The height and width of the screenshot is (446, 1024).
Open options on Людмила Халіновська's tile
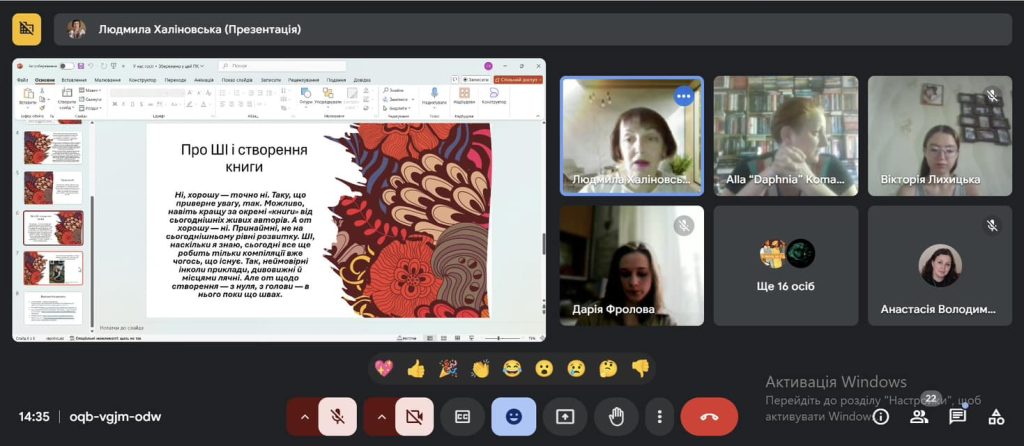[x=684, y=96]
